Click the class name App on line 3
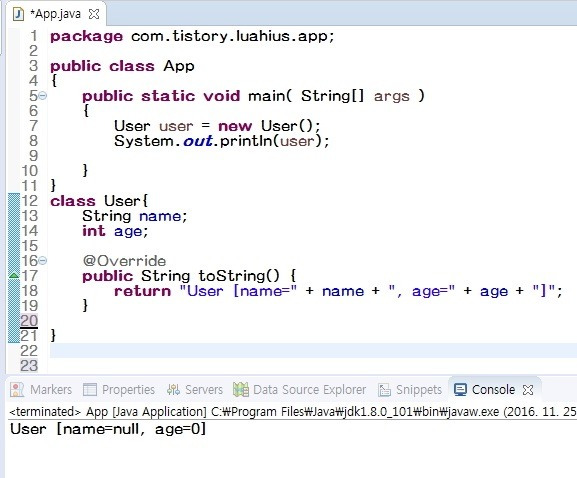 [179, 66]
